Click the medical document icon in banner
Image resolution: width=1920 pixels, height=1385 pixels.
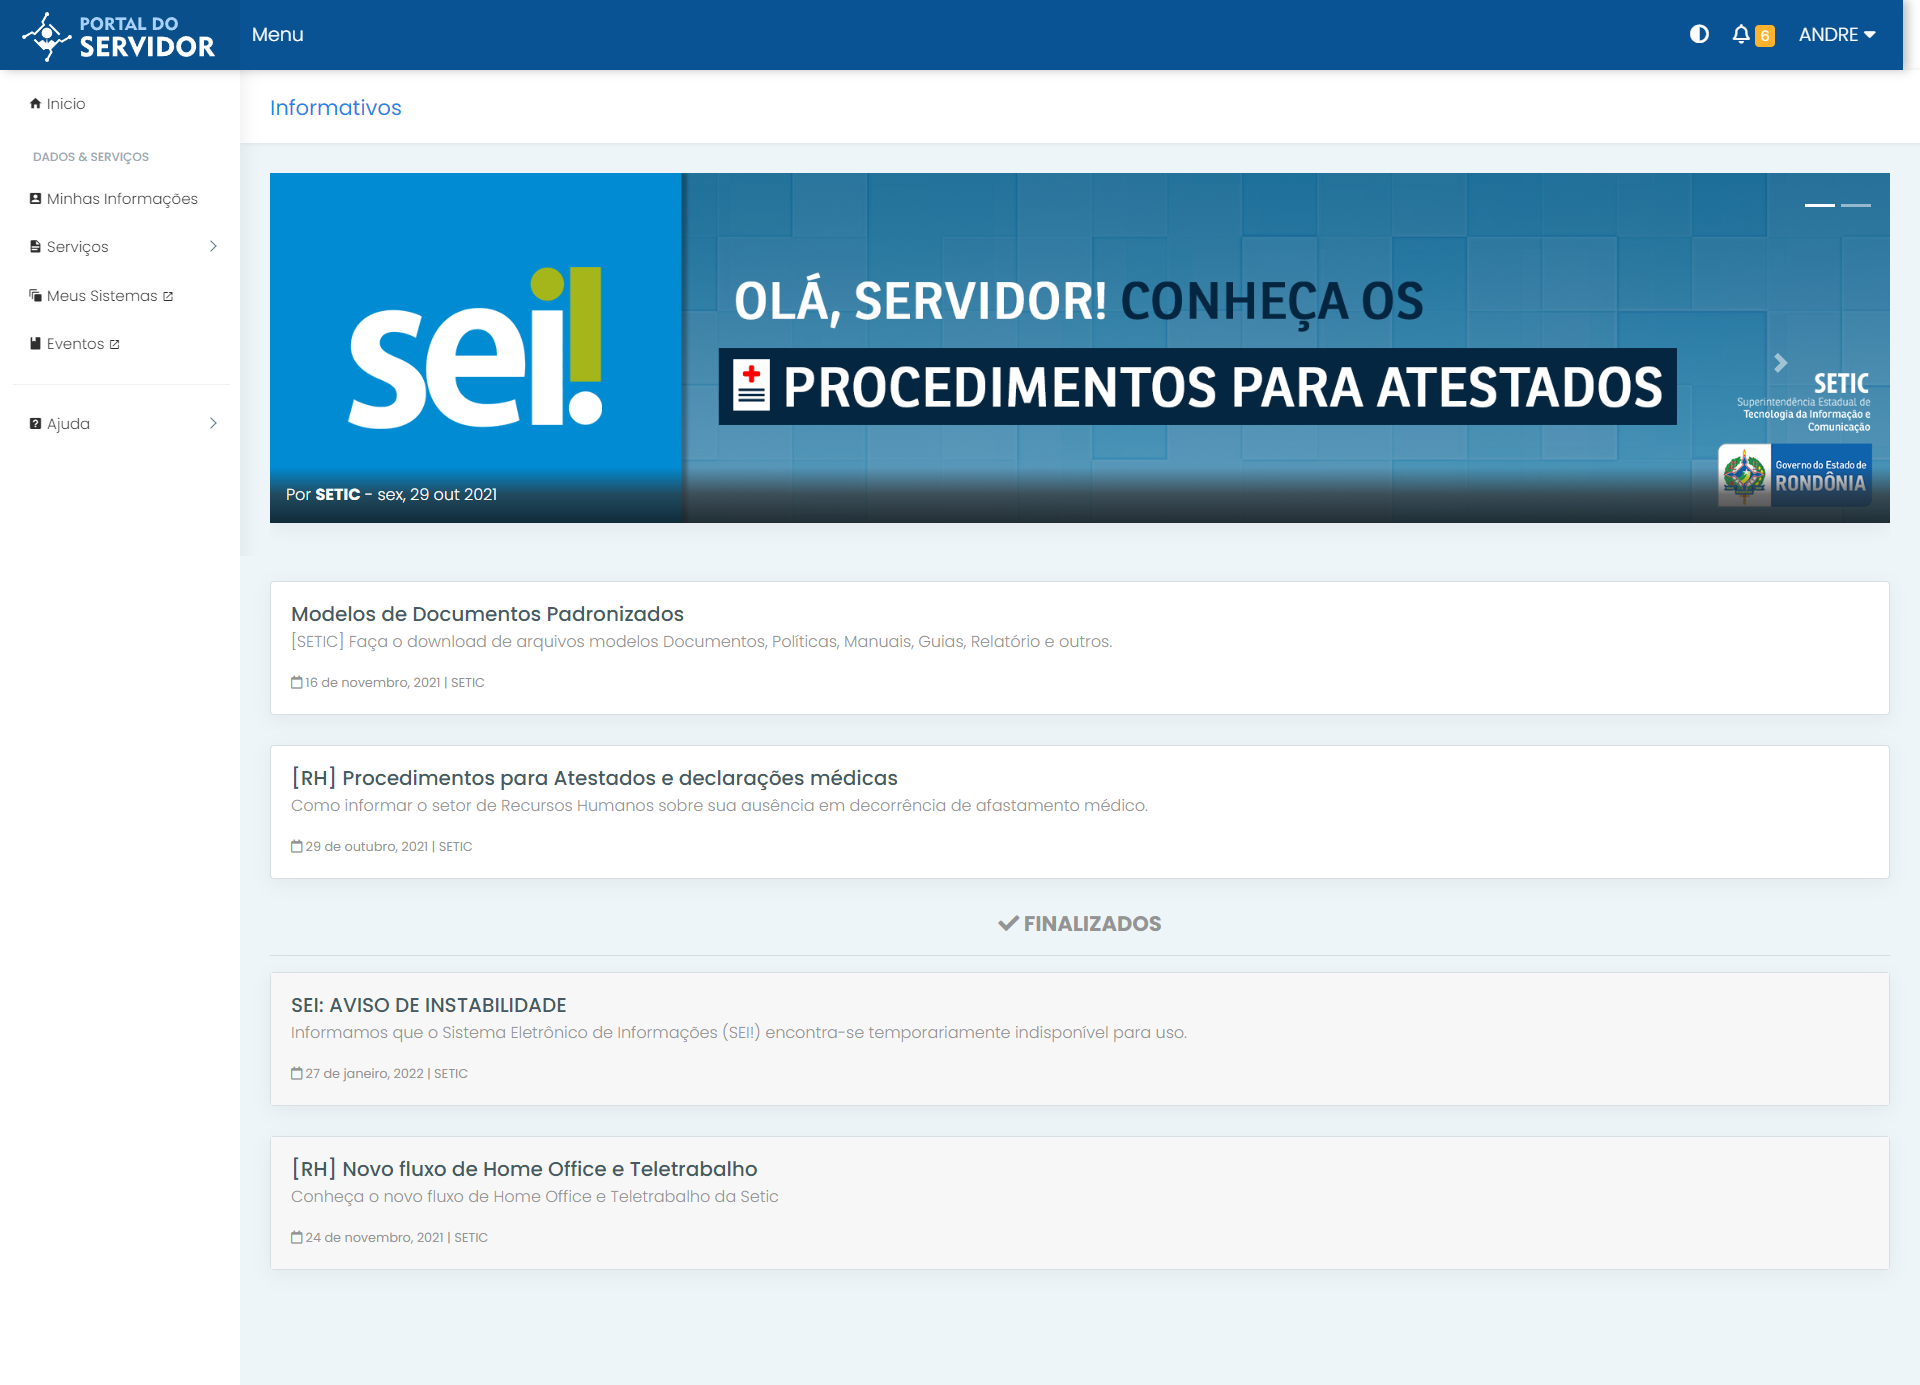pos(751,386)
